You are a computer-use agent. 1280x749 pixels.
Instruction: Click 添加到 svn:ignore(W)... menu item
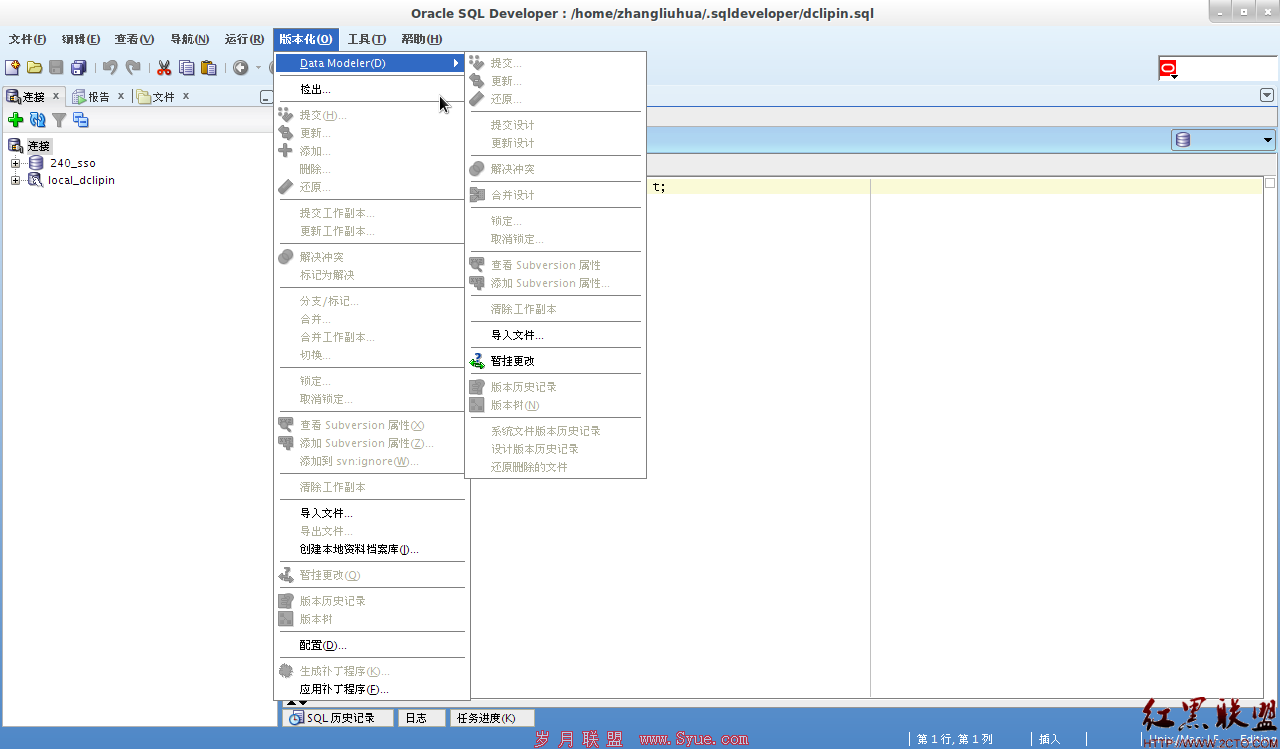point(370,461)
